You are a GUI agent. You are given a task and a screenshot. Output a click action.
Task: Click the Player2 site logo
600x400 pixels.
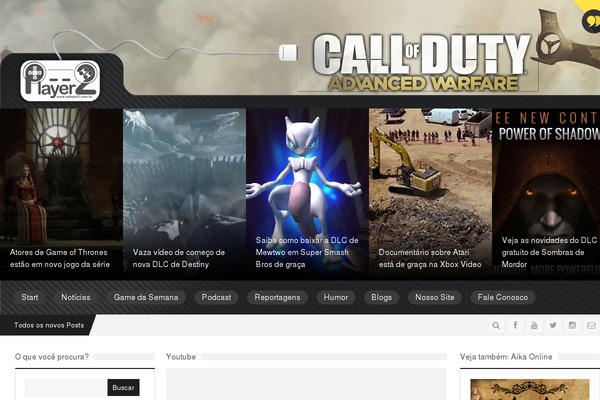pos(60,81)
